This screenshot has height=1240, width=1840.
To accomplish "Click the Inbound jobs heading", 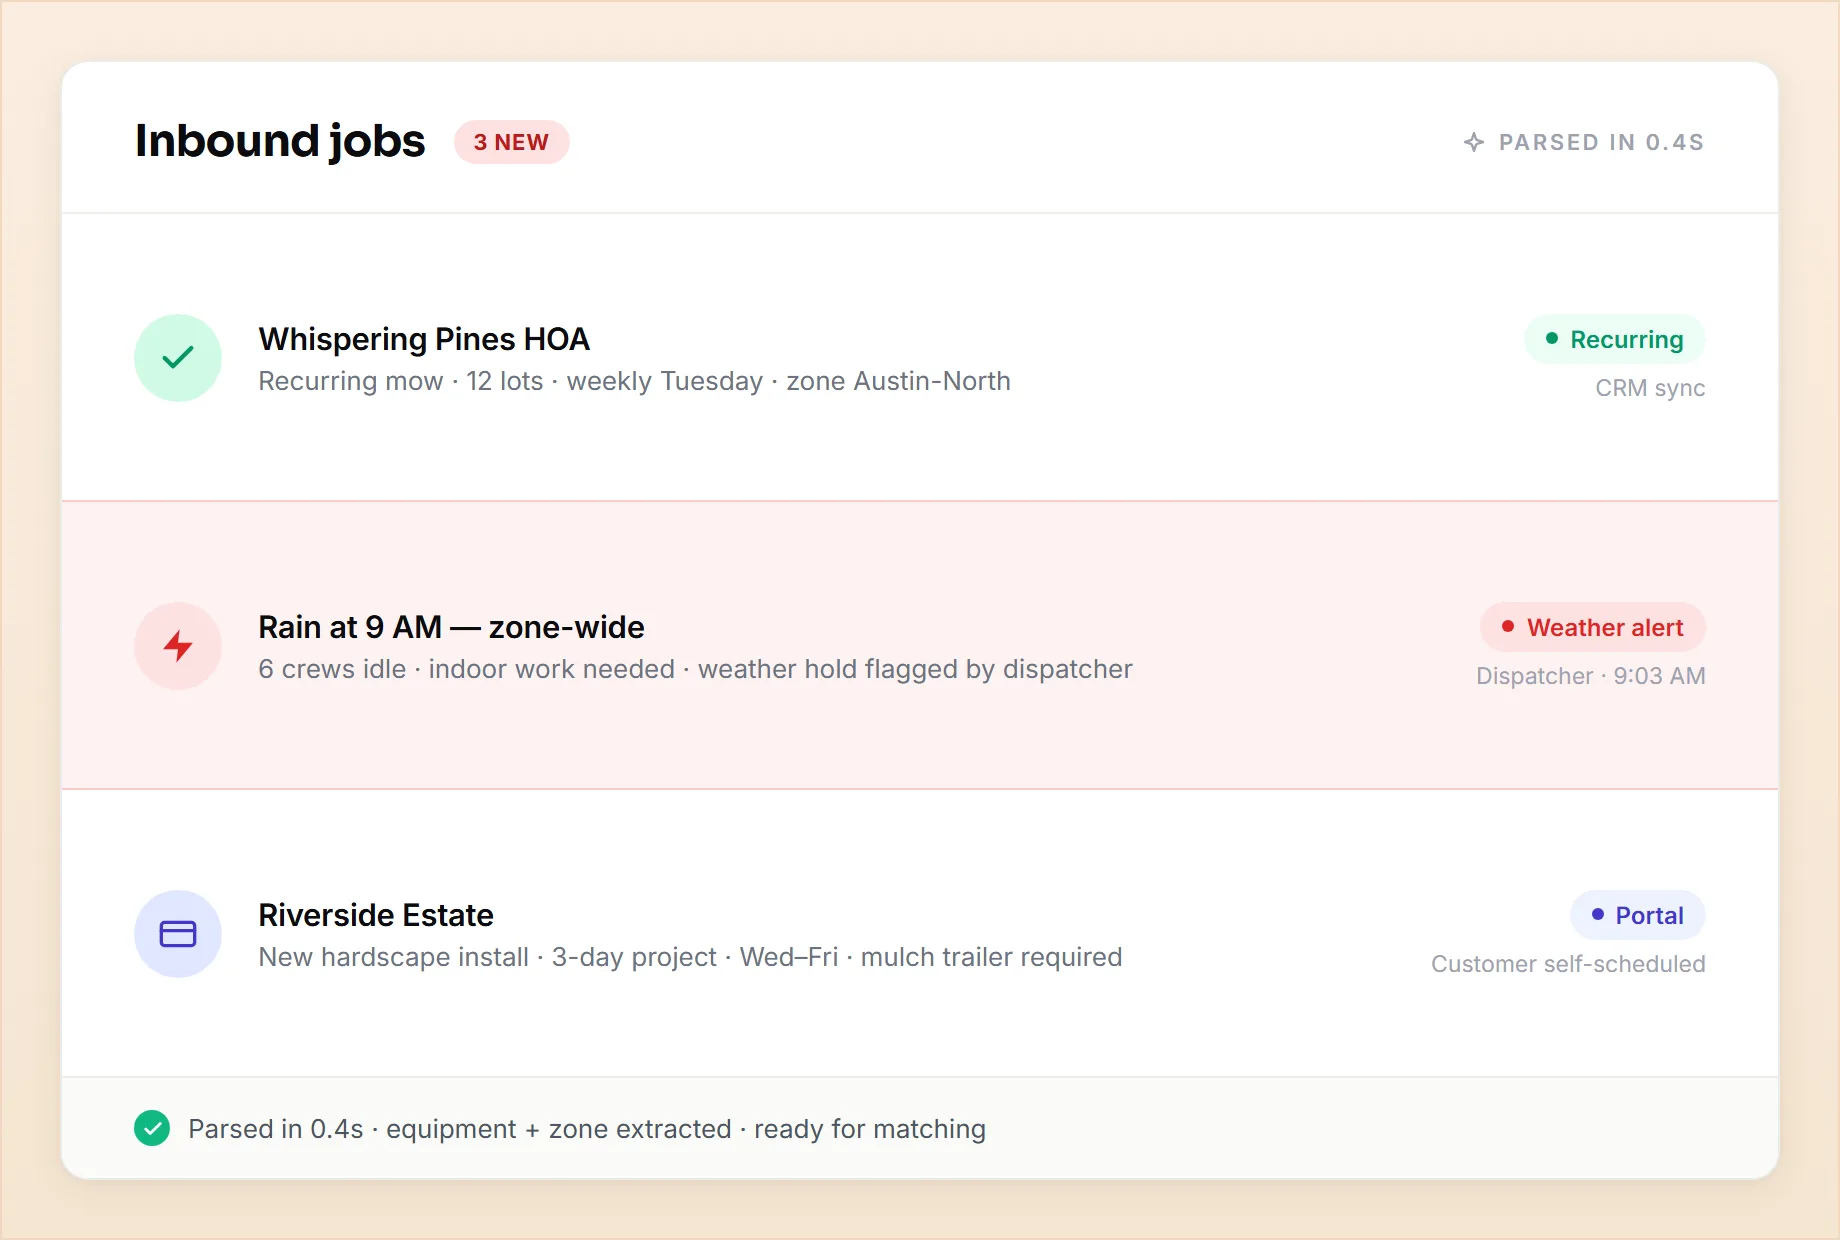I will 280,141.
